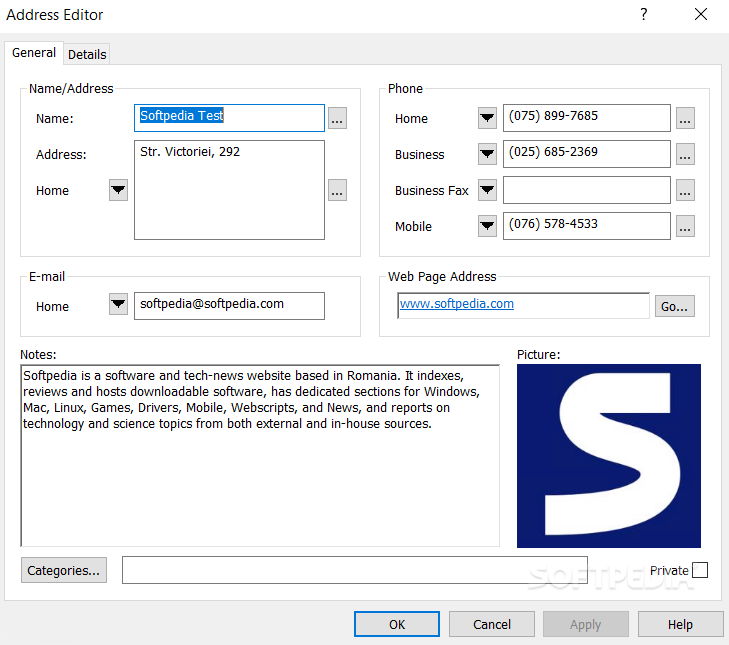Click inside the Notes text area
The height and width of the screenshot is (645, 729).
(260, 456)
